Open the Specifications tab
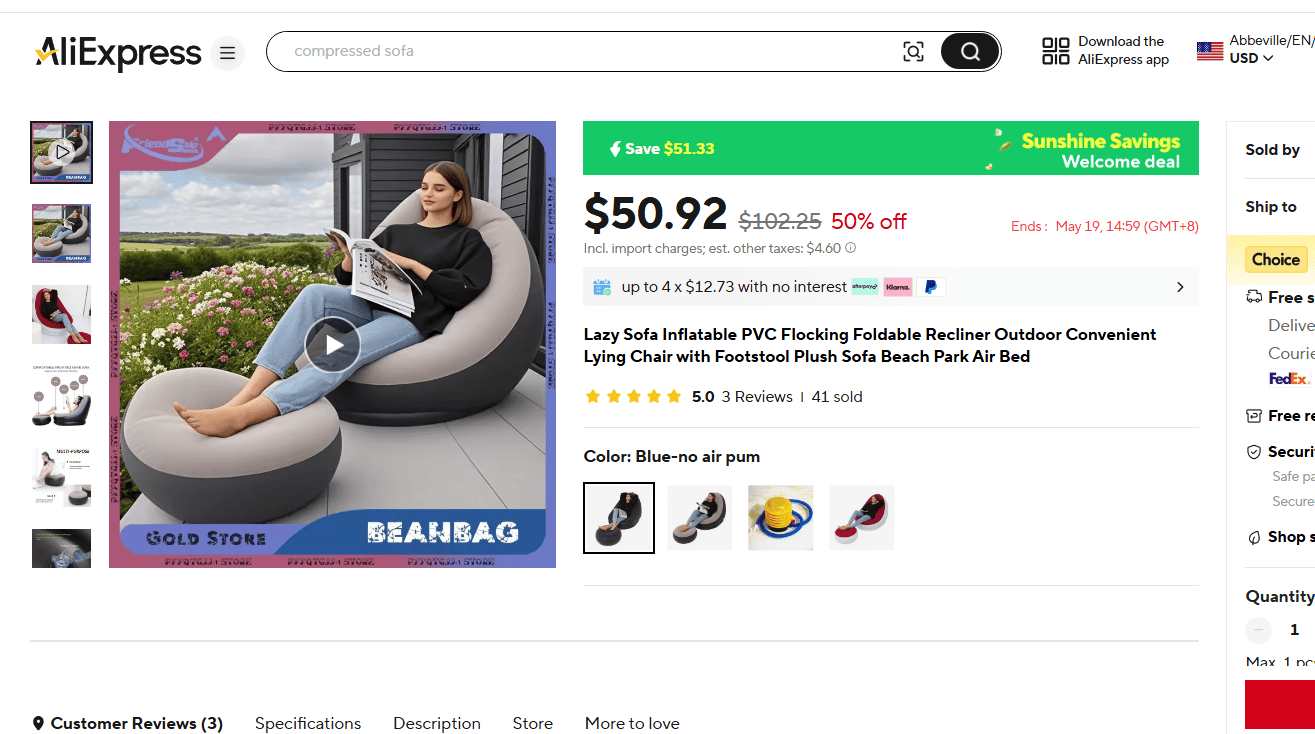This screenshot has height=734, width=1315. (308, 723)
